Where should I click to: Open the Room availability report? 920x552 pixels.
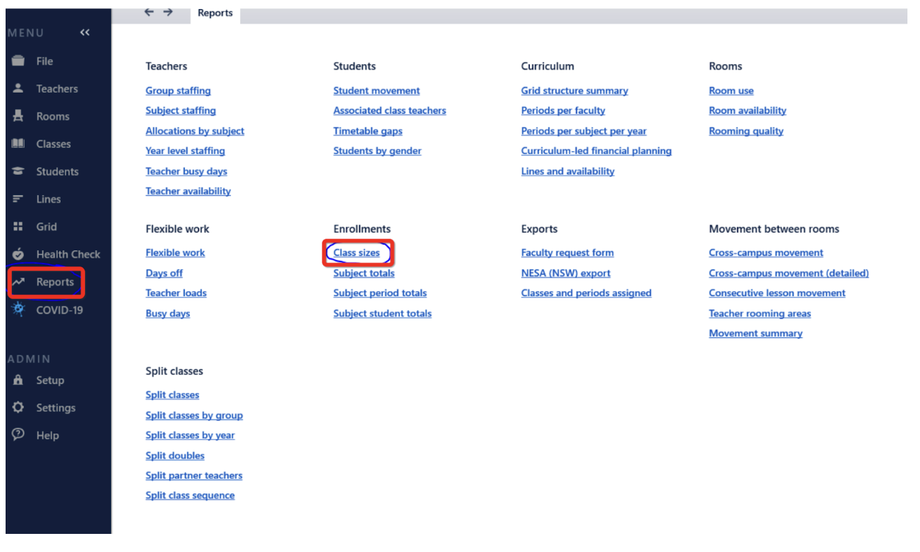[747, 111]
